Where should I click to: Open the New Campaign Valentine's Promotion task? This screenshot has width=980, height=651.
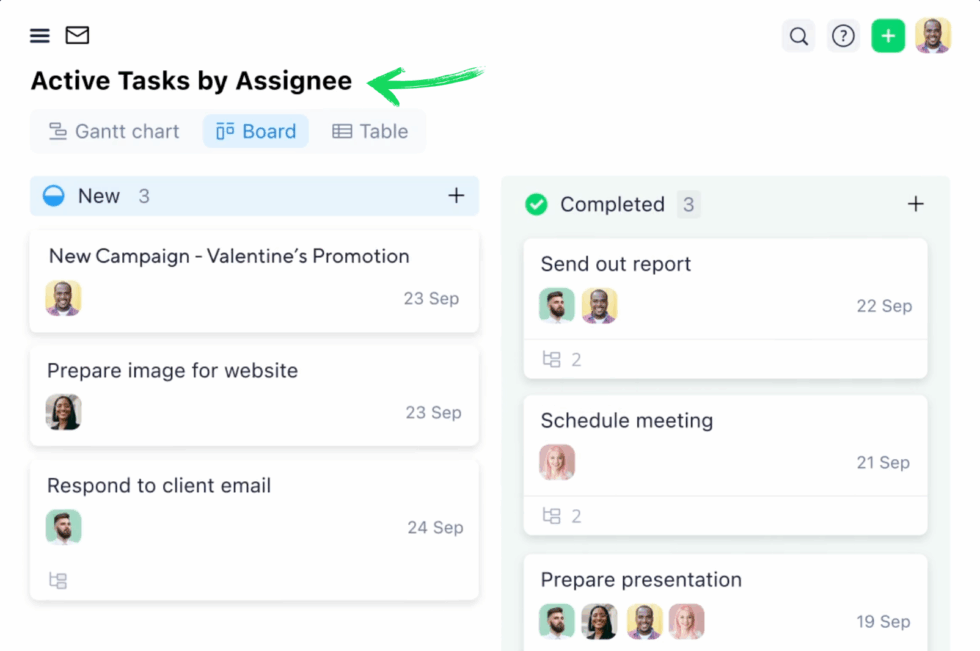pyautogui.click(x=229, y=256)
